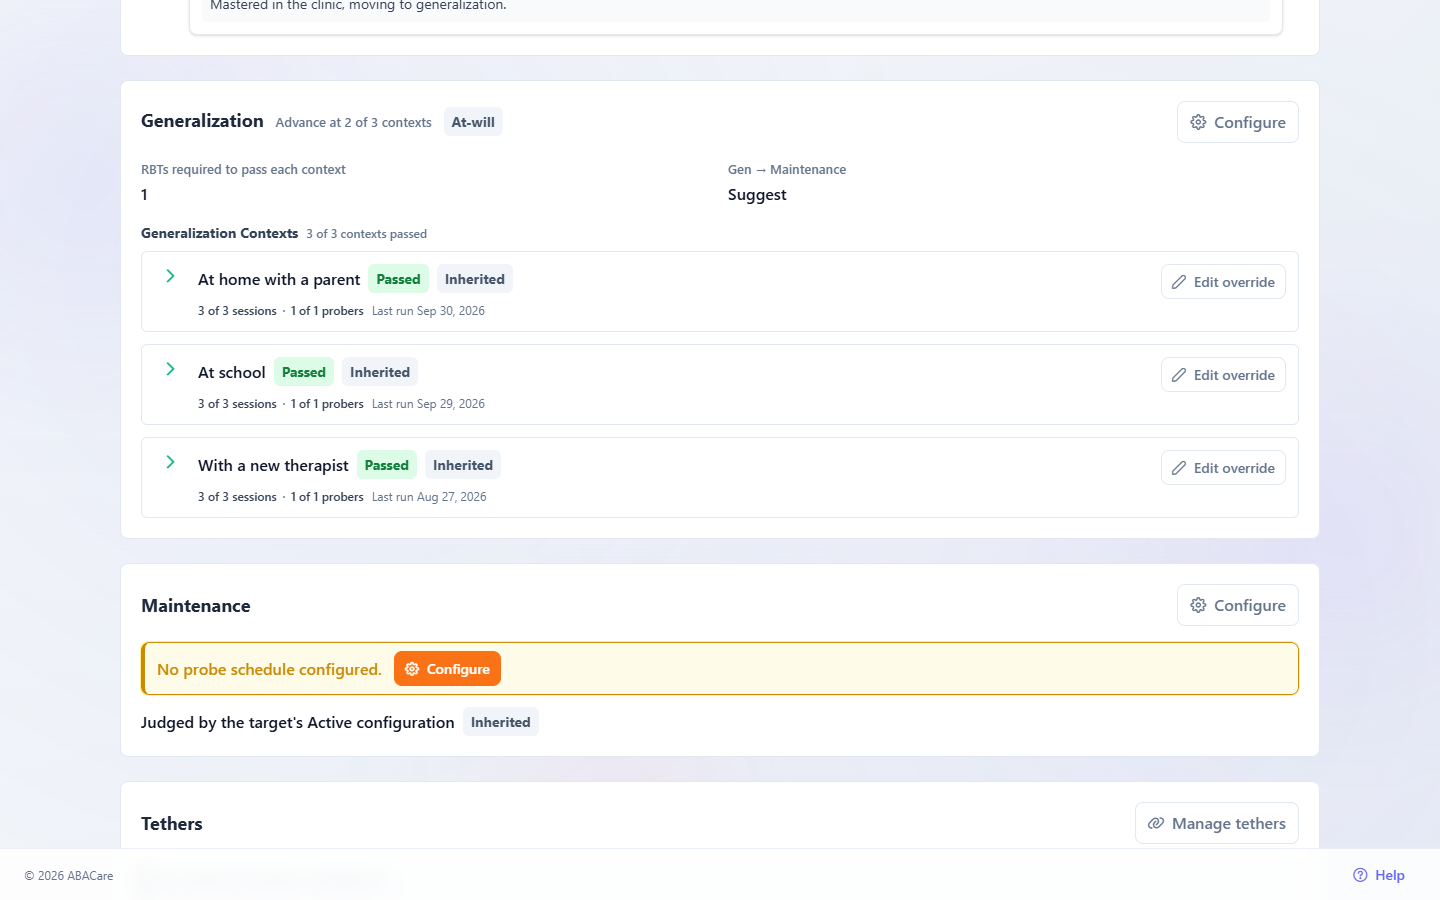This screenshot has height=900, width=1440.
Task: Edit override for 'At home with a parent'
Action: (1223, 282)
